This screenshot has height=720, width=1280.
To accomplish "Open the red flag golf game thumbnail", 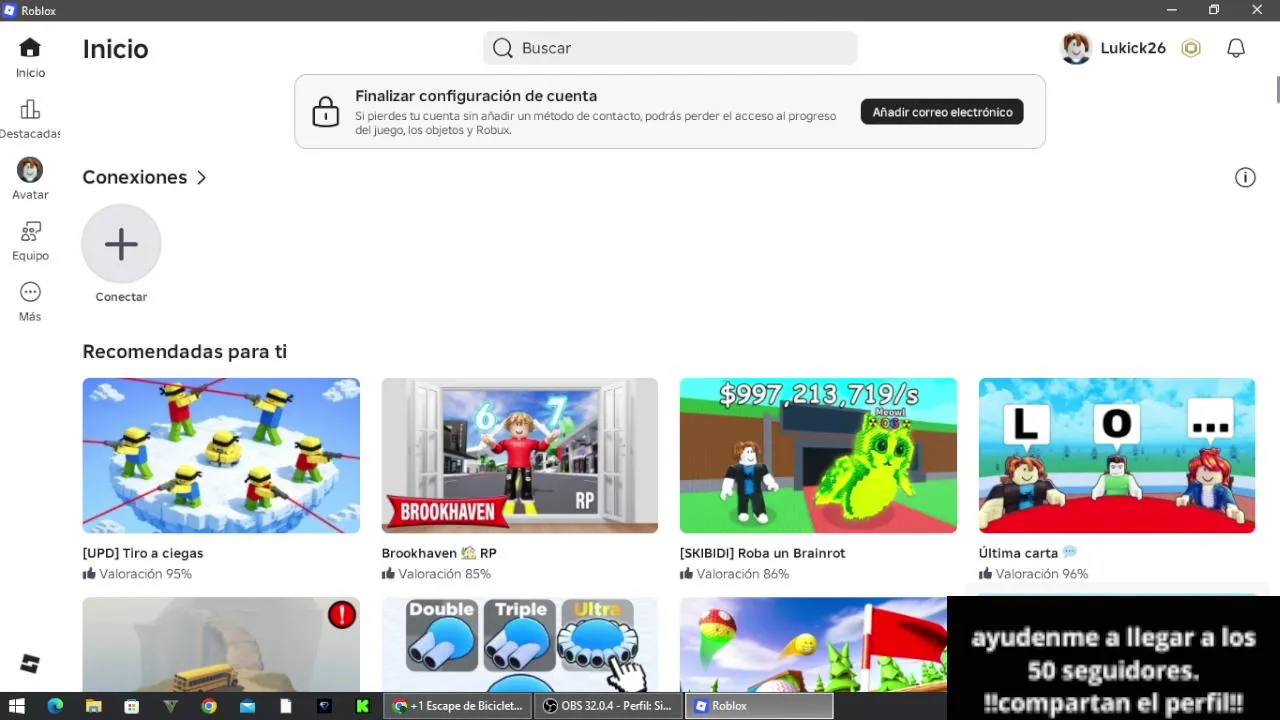I will point(812,645).
